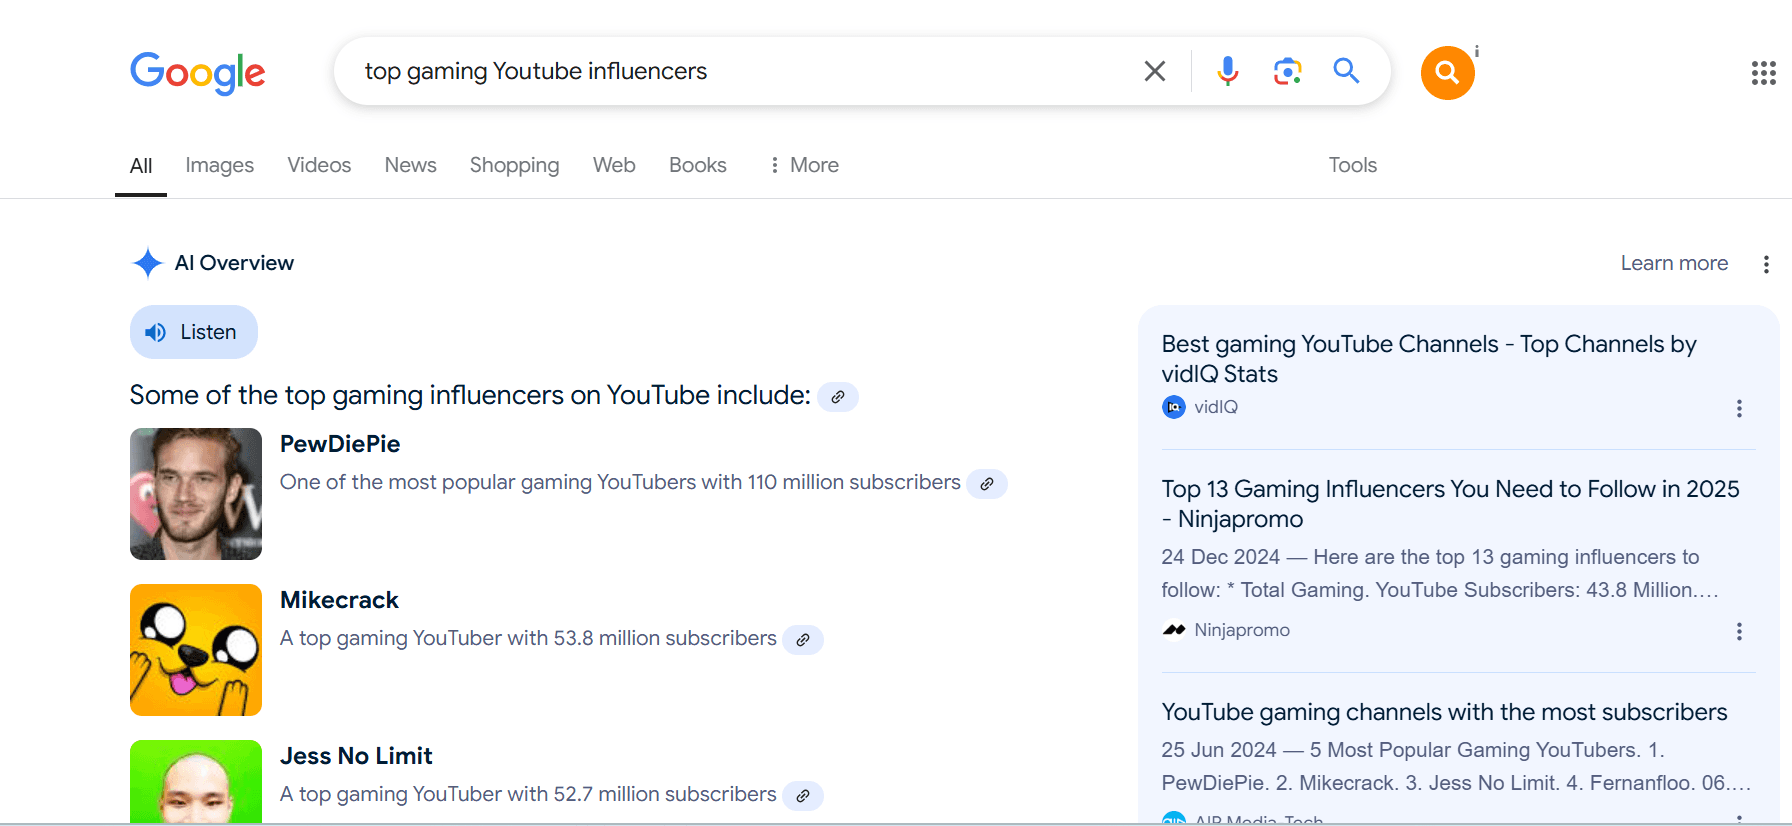This screenshot has width=1792, height=826.
Task: Open the Google apps grid
Action: pos(1764,73)
